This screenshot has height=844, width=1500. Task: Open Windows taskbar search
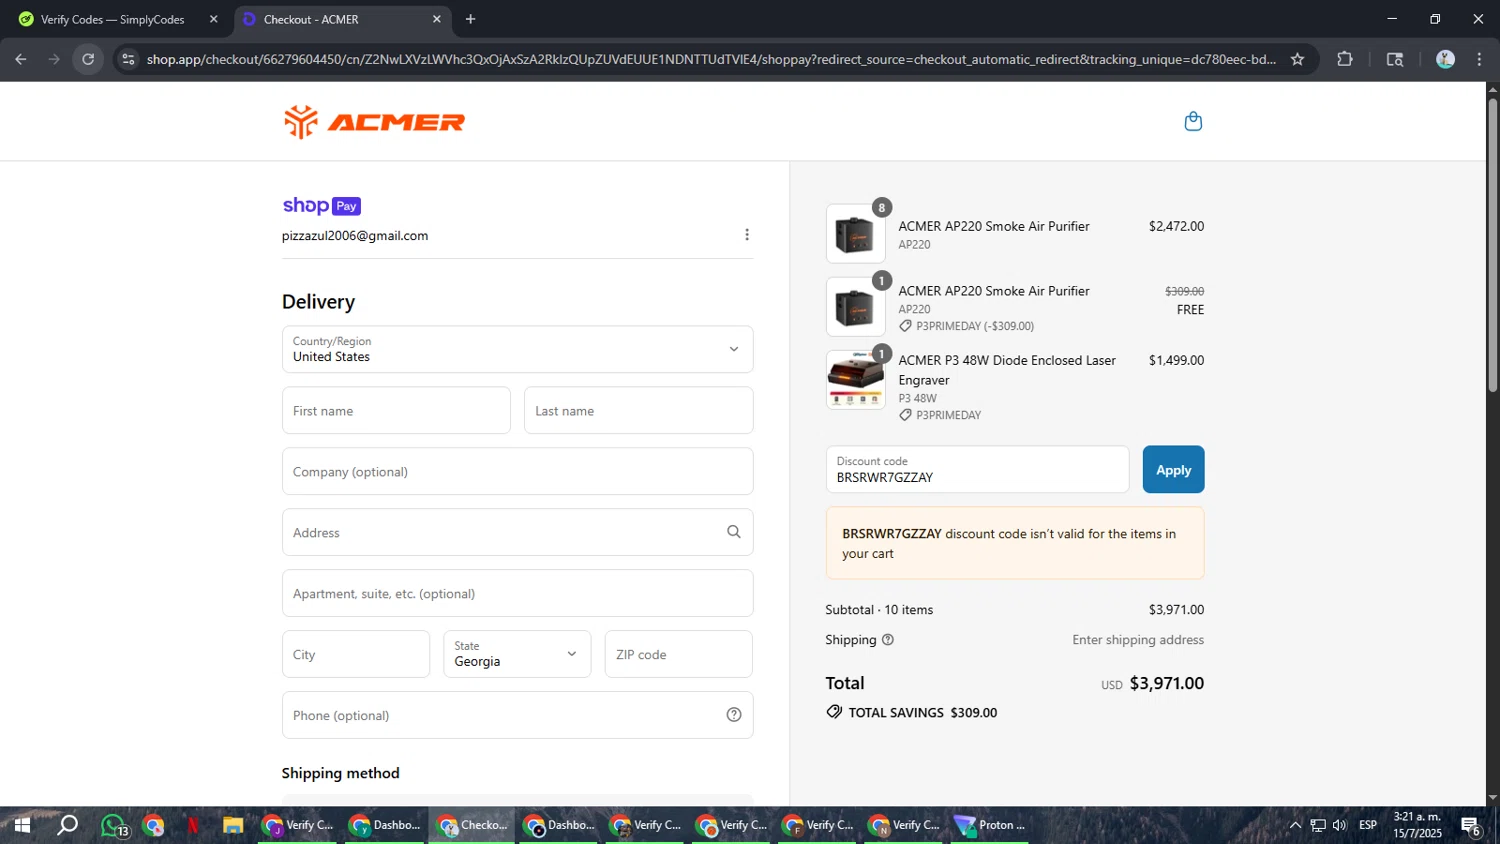click(67, 826)
